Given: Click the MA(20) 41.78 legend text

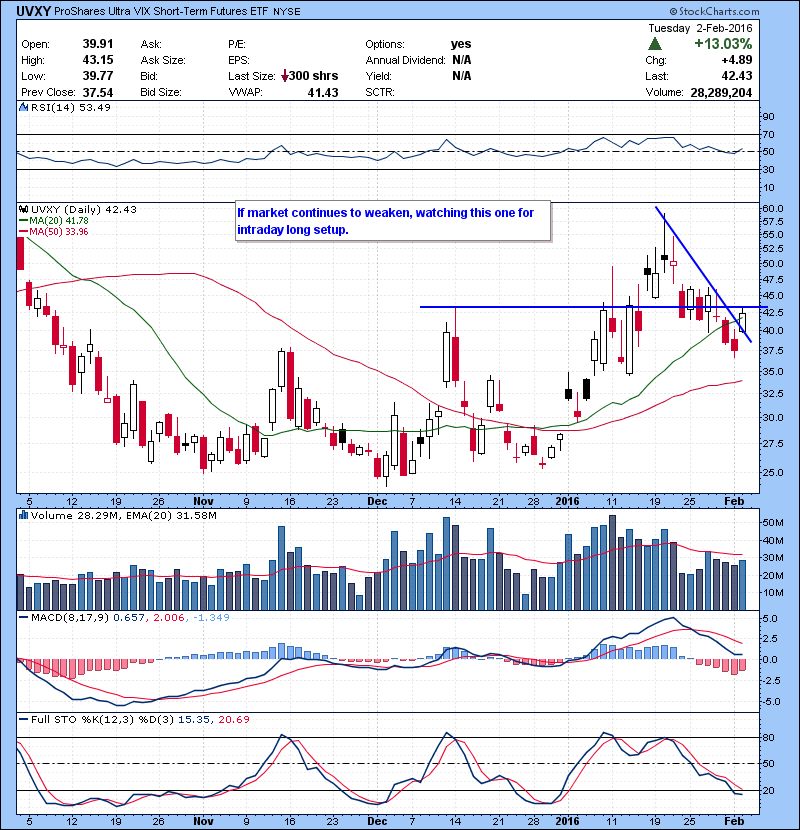Looking at the screenshot, I should coord(59,221).
